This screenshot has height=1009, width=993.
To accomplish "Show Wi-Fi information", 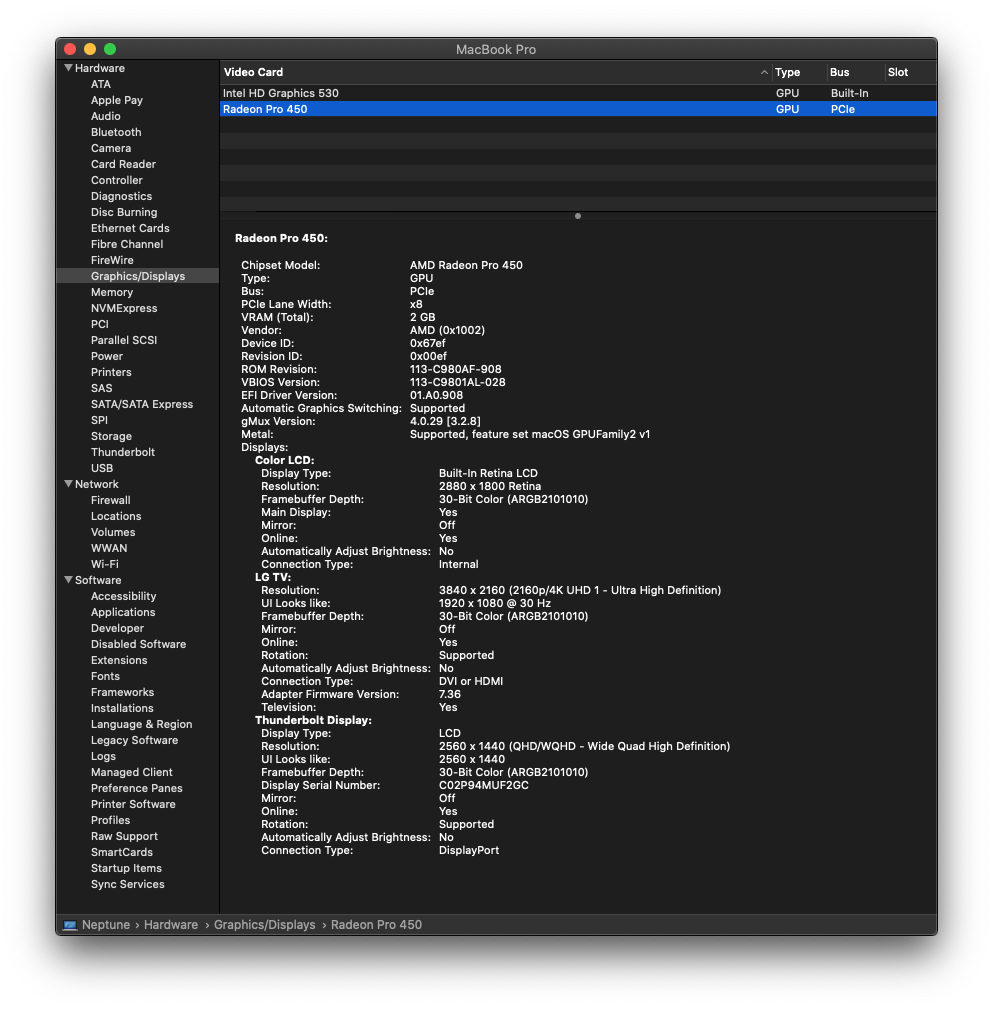I will click(x=104, y=564).
